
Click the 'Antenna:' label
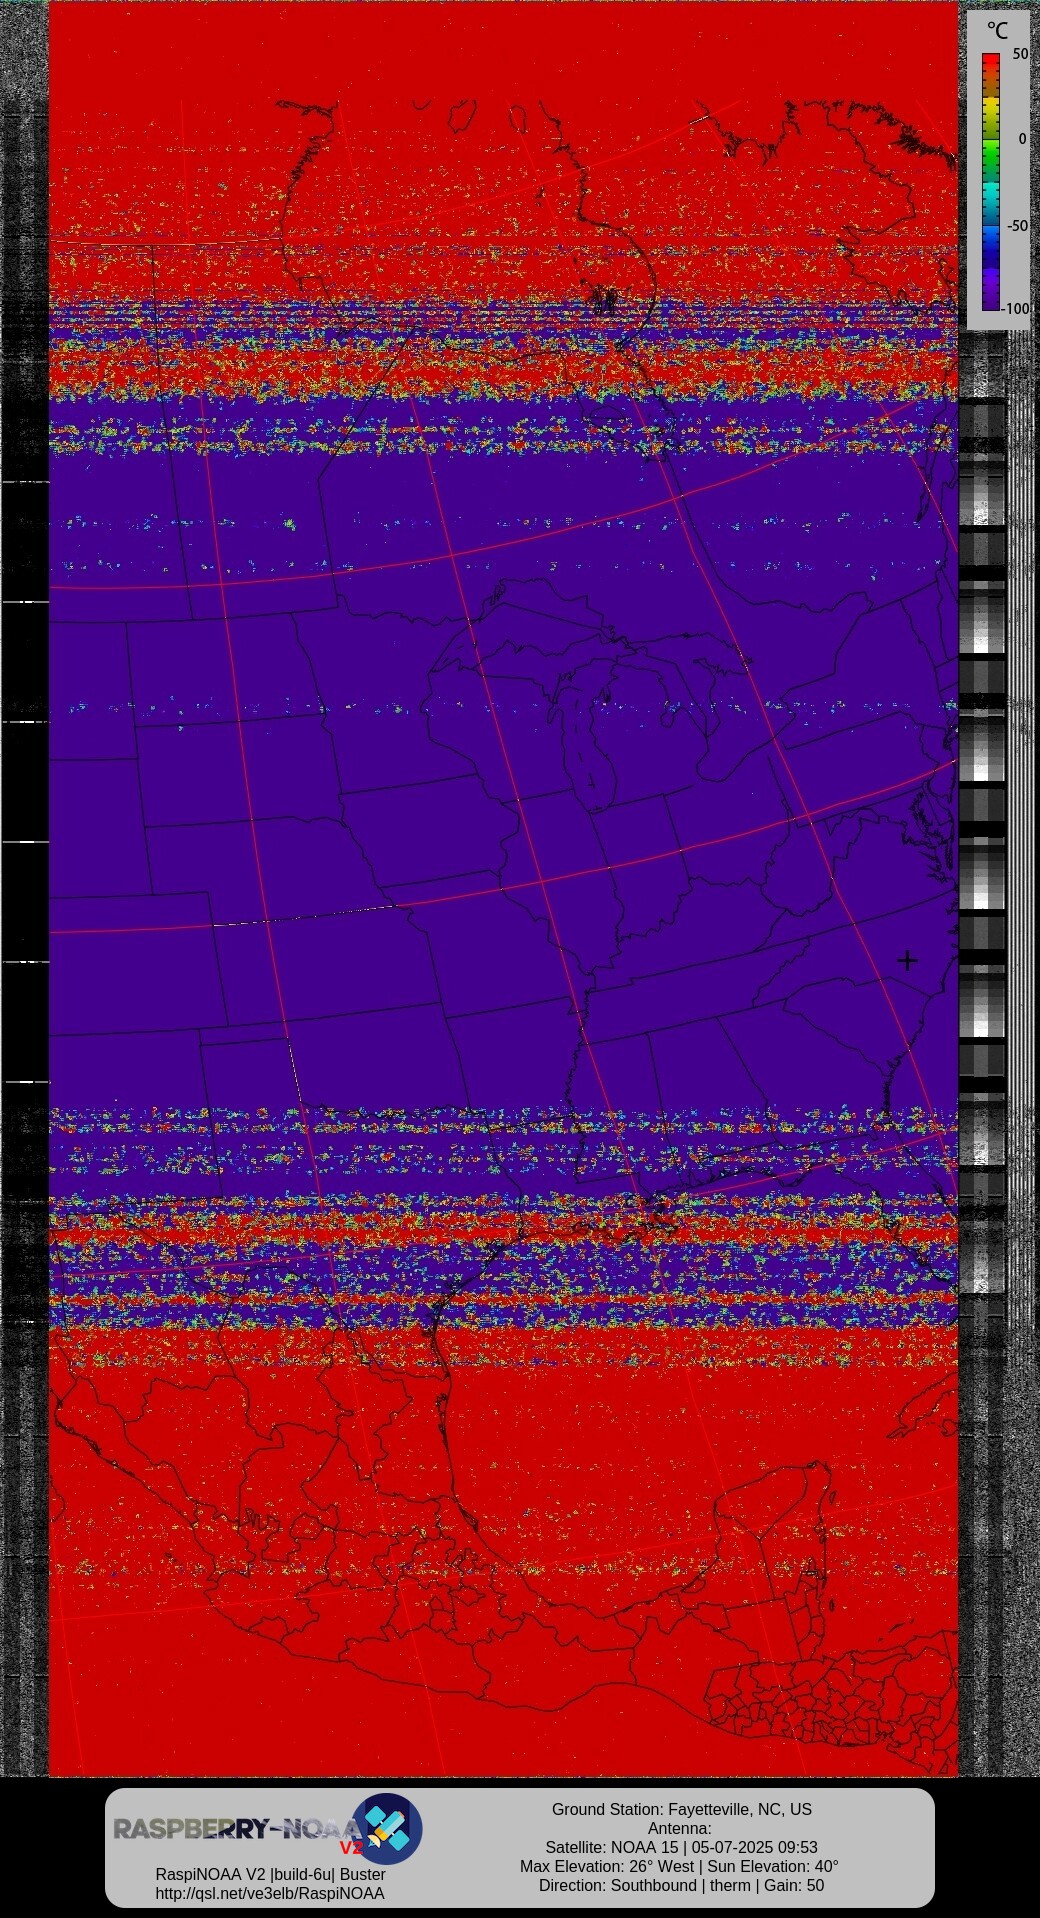point(680,1828)
